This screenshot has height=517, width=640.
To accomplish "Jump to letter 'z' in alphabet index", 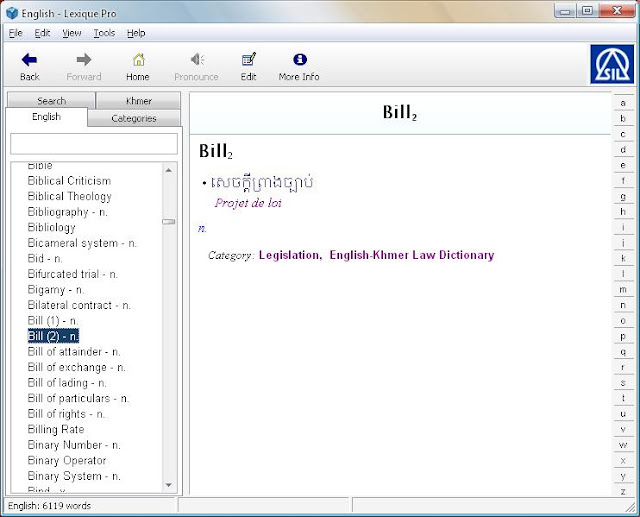I will click(x=623, y=491).
